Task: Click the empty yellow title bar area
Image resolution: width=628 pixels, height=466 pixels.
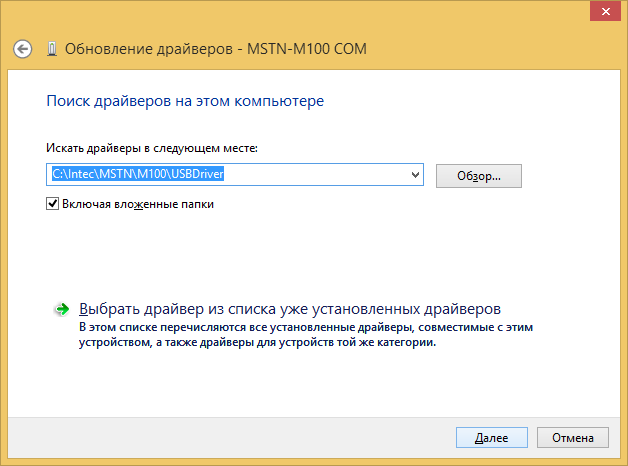Action: pyautogui.click(x=481, y=48)
